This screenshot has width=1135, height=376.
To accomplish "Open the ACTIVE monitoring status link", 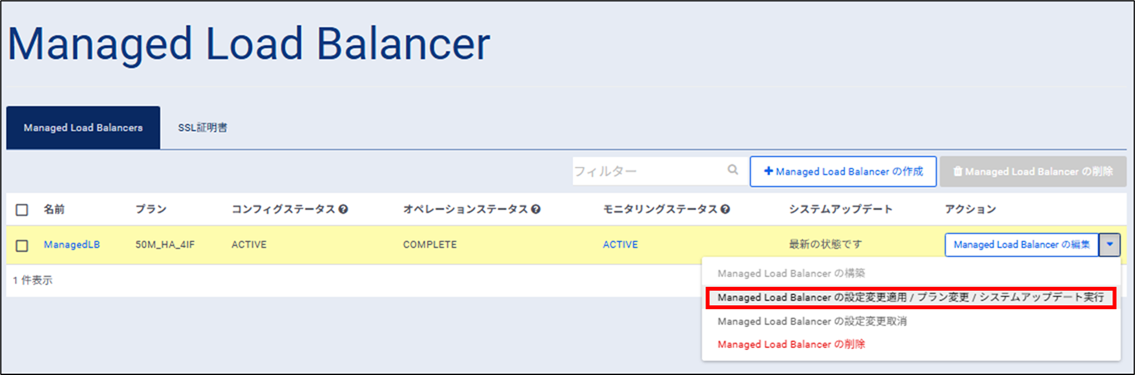I will [620, 245].
